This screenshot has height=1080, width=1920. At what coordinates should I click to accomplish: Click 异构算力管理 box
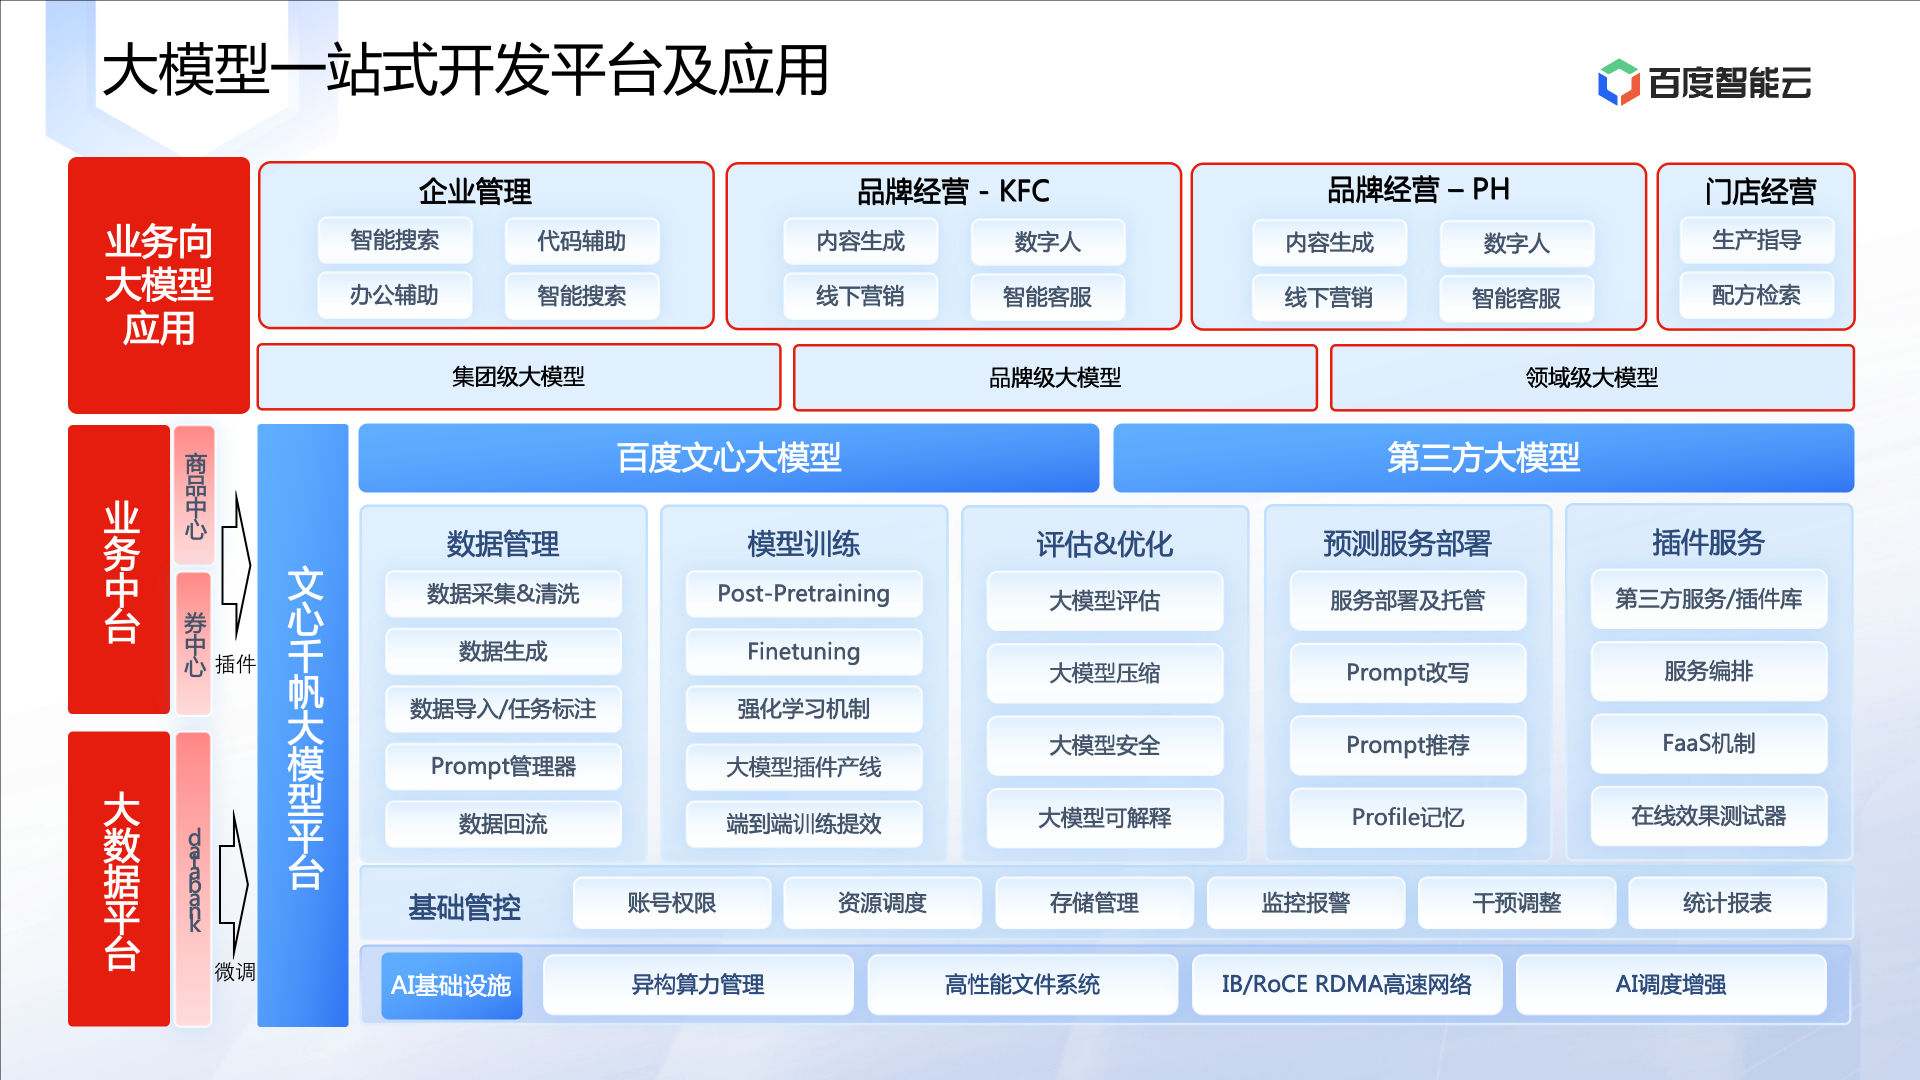pyautogui.click(x=698, y=985)
